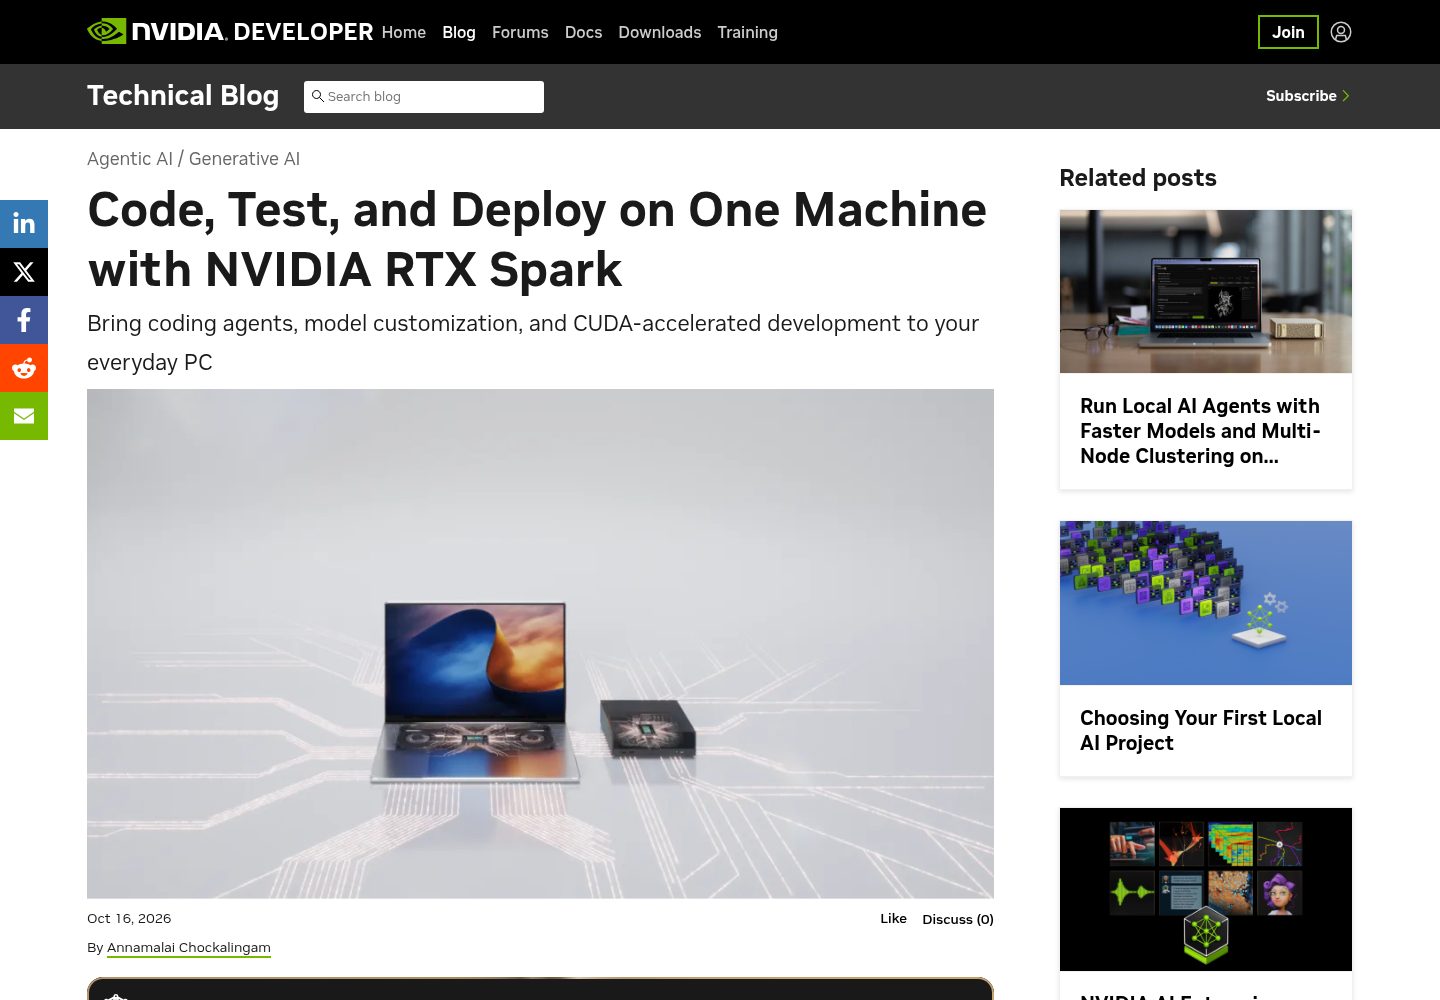Click the Subscribe chevron arrow
This screenshot has height=1000, width=1440.
[x=1346, y=96]
